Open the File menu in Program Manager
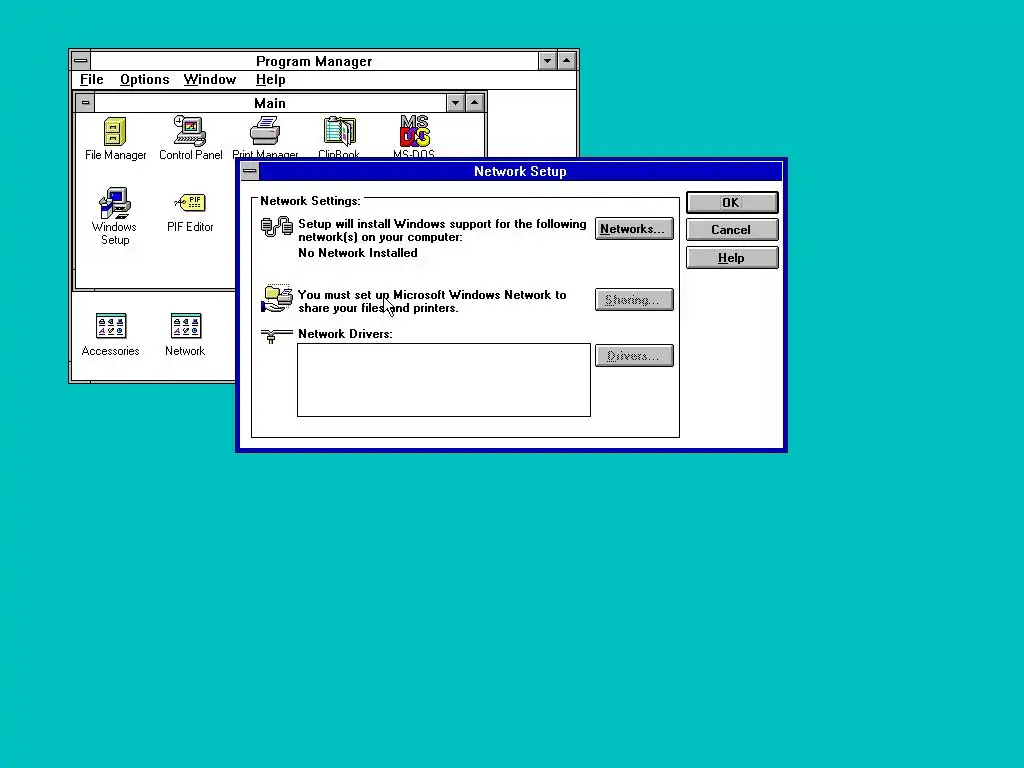This screenshot has width=1024, height=768. [91, 80]
